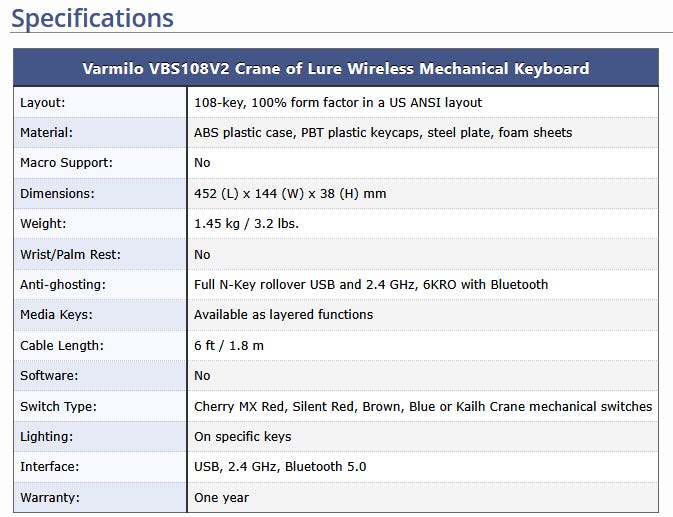Click the Anti-ghosting: label
This screenshot has width=673, height=517.
[63, 284]
